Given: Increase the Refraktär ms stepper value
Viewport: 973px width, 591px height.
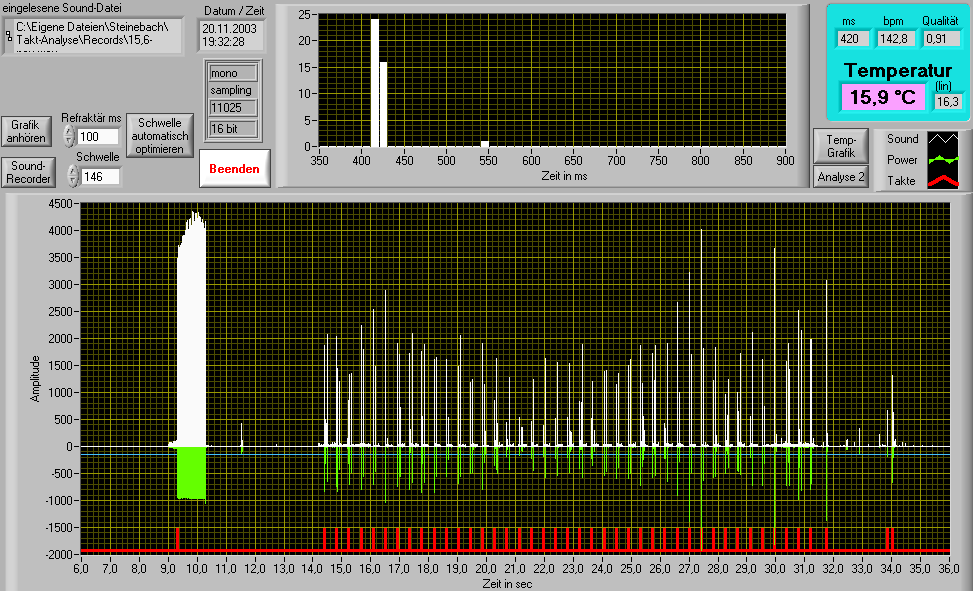Looking at the screenshot, I should tap(69, 131).
